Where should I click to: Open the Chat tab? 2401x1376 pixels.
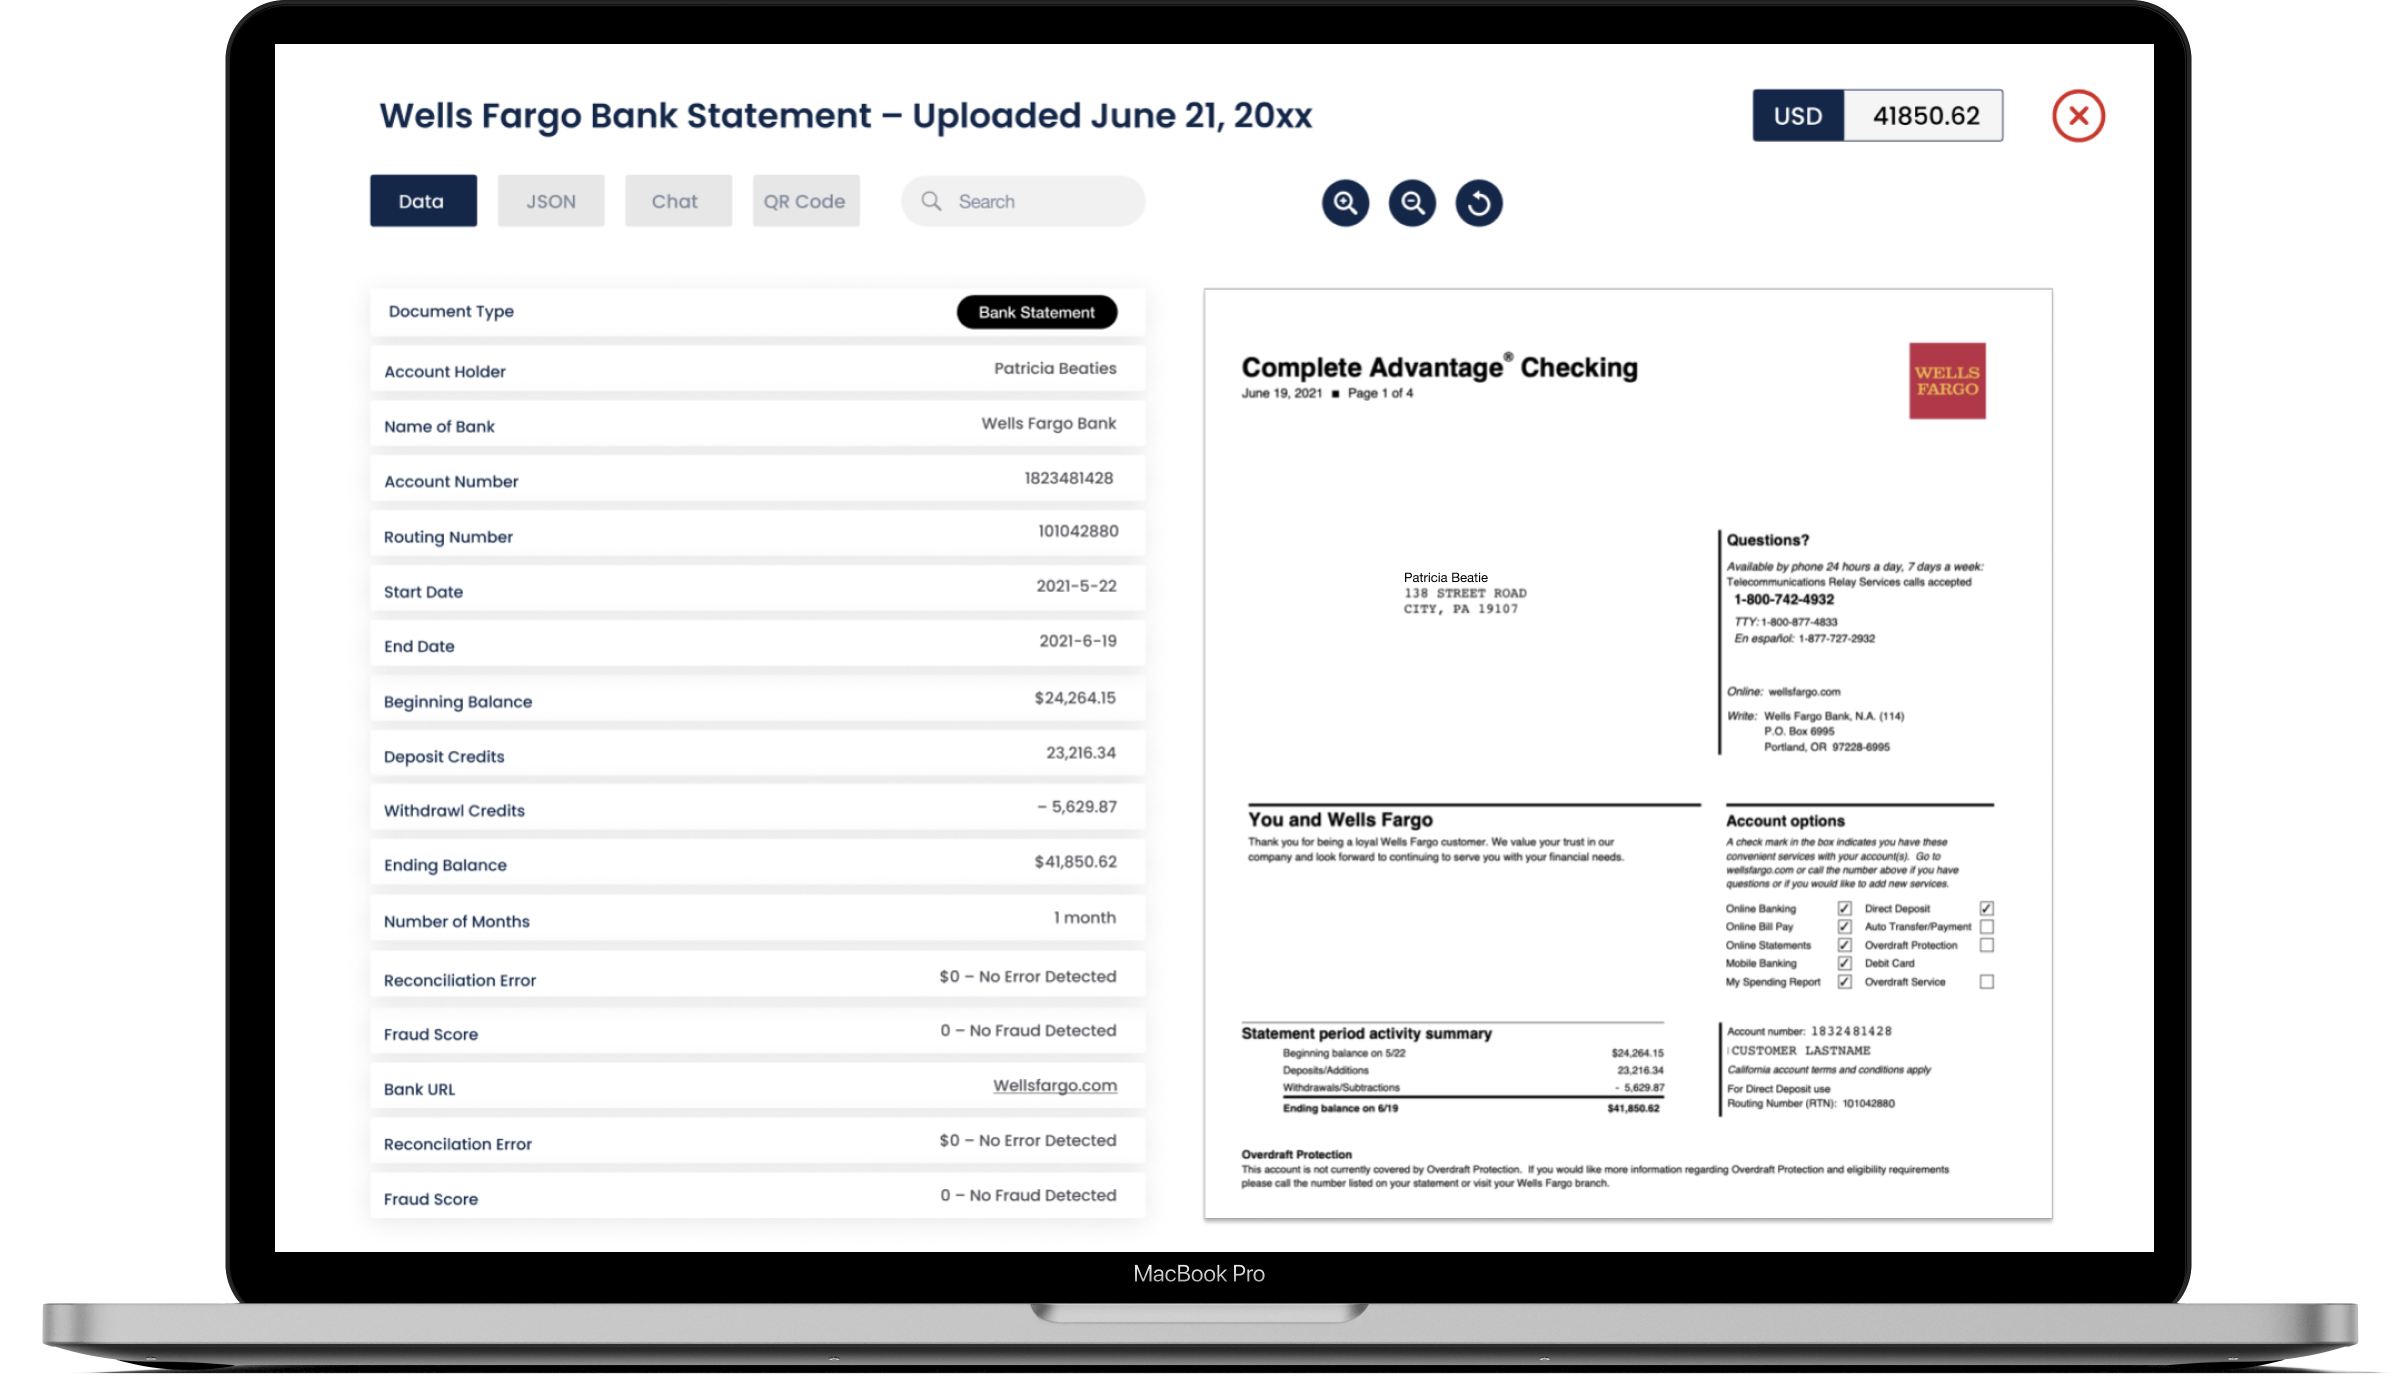point(678,200)
